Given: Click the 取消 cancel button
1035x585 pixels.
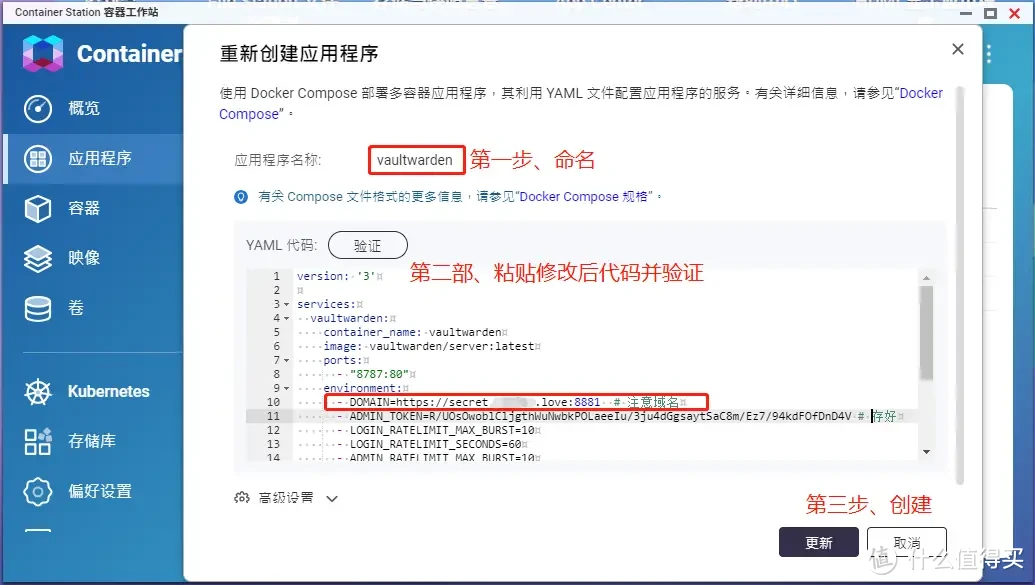Looking at the screenshot, I should 907,542.
